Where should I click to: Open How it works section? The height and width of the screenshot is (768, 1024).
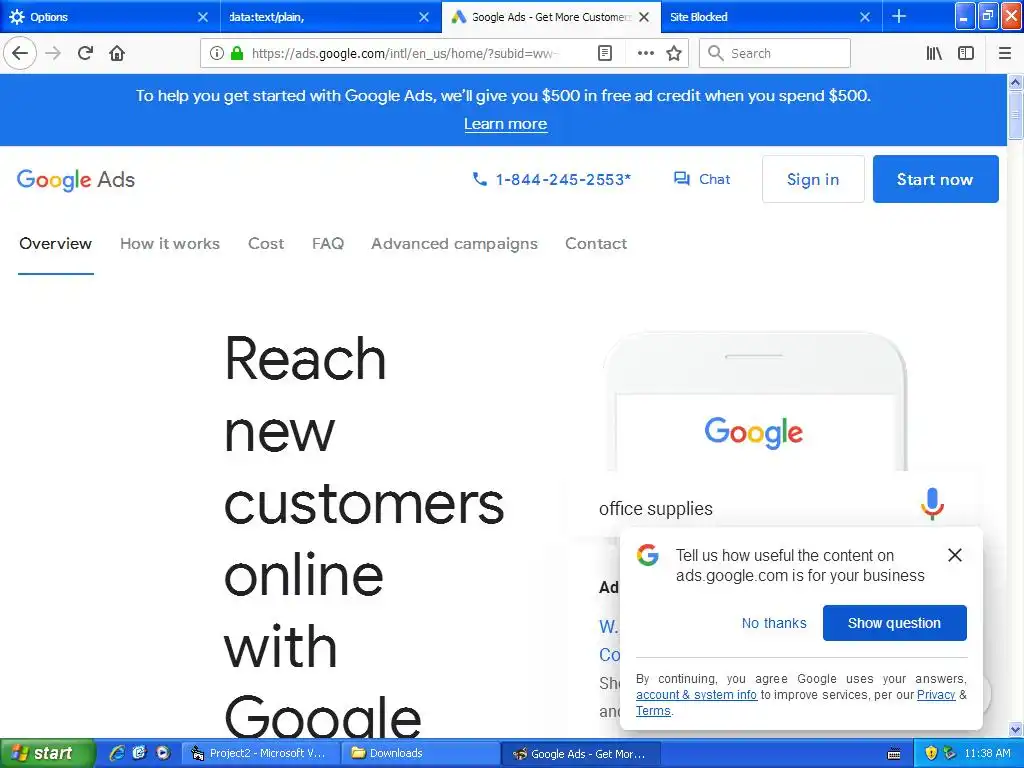[170, 244]
